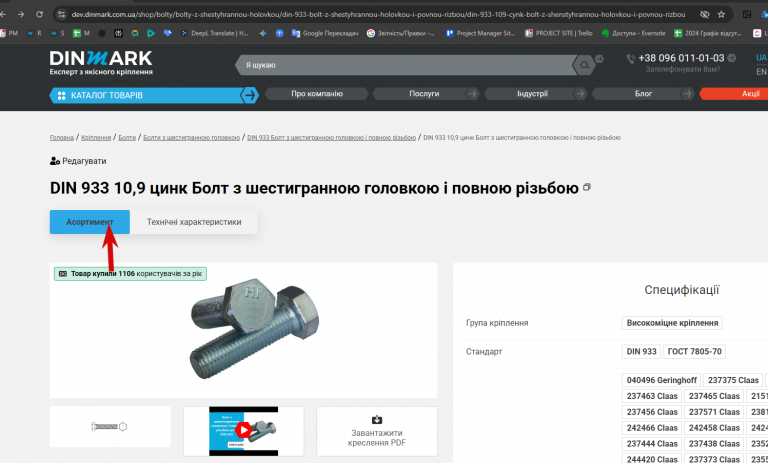Open the chat bubble bookmark icon
Image resolution: width=768 pixels, height=463 pixels.
point(135,33)
